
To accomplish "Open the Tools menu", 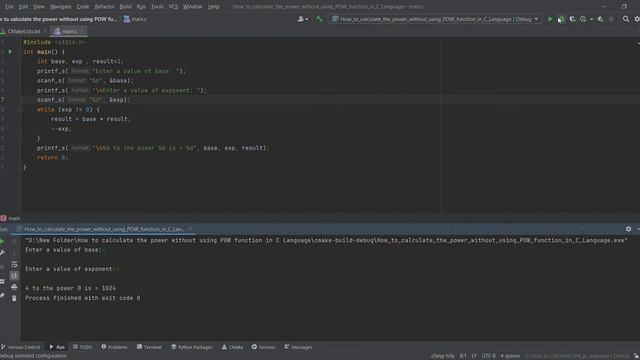I will coord(157,7).
